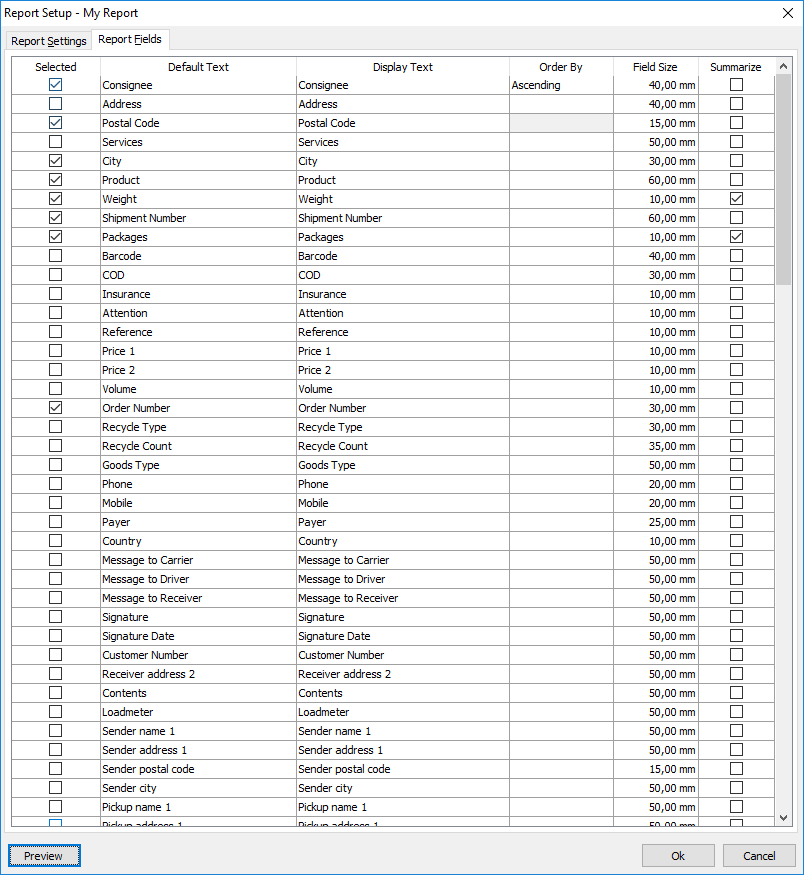Switch to the Report Settings tab
The image size is (804, 875).
(x=49, y=41)
